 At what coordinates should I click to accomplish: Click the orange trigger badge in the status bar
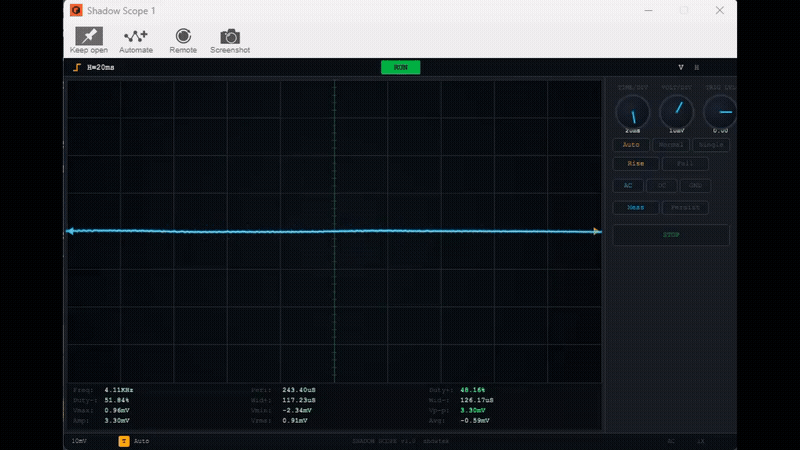[x=124, y=441]
